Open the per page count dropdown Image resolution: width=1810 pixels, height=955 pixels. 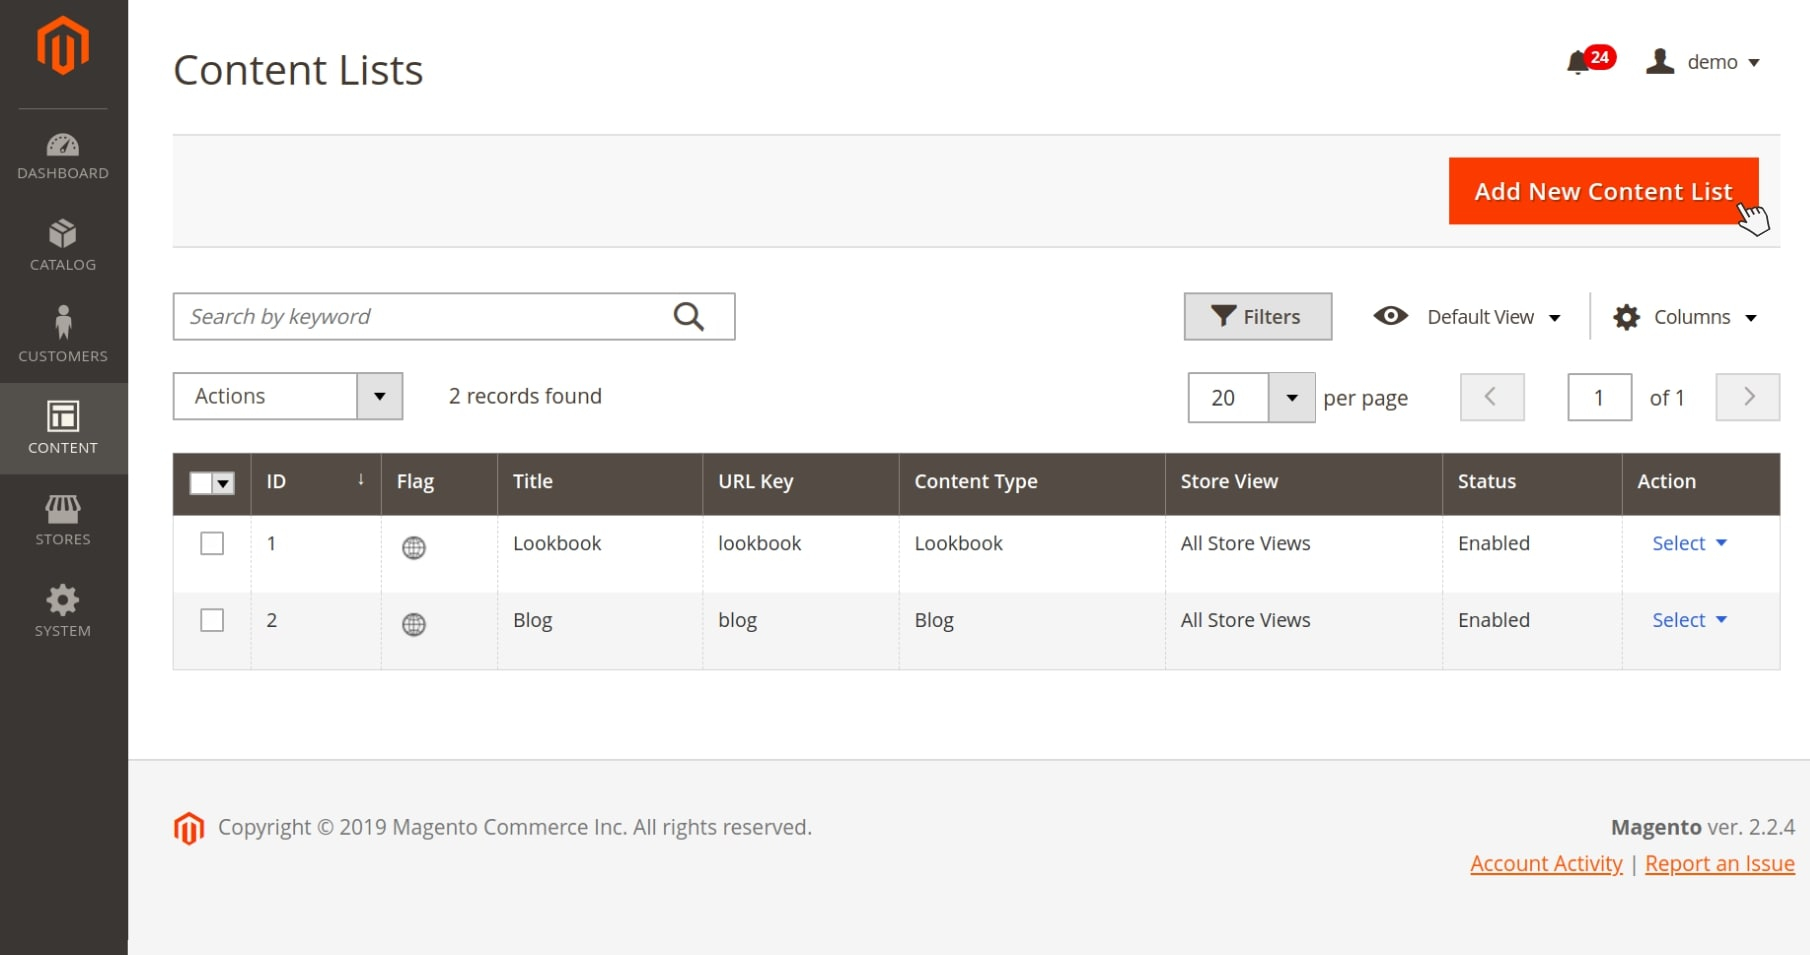tap(1291, 398)
